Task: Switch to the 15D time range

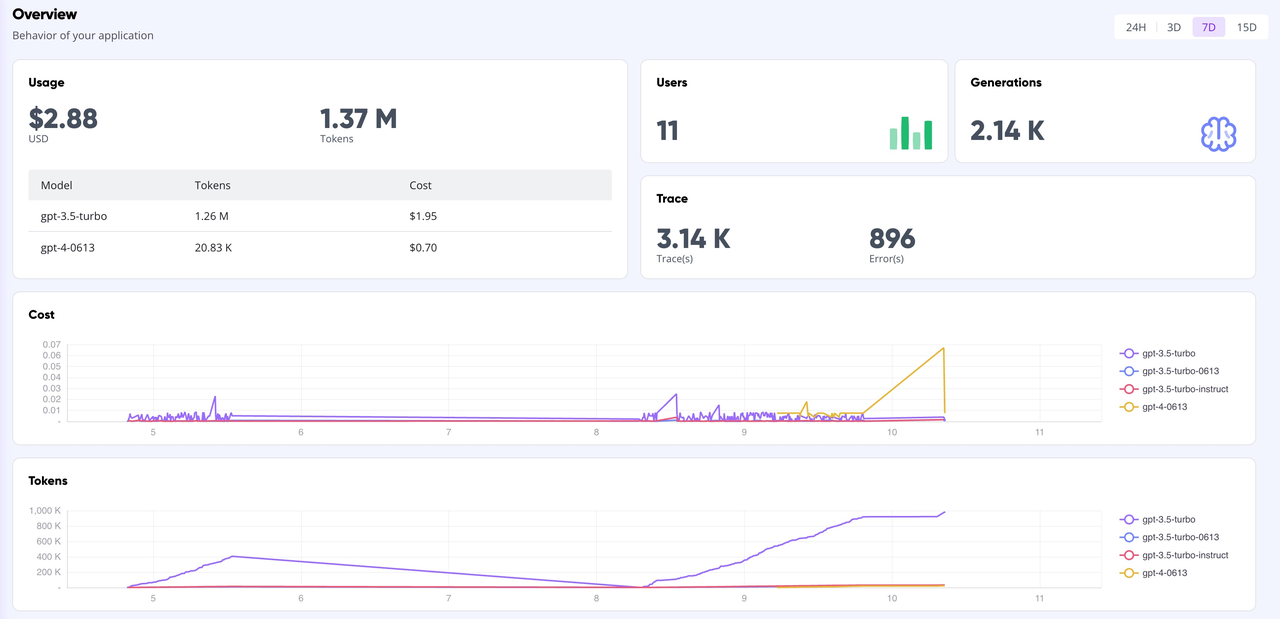Action: (1246, 27)
